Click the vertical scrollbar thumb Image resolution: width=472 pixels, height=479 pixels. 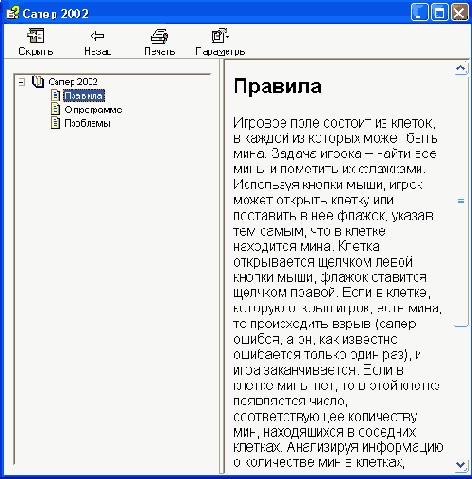coord(461,201)
